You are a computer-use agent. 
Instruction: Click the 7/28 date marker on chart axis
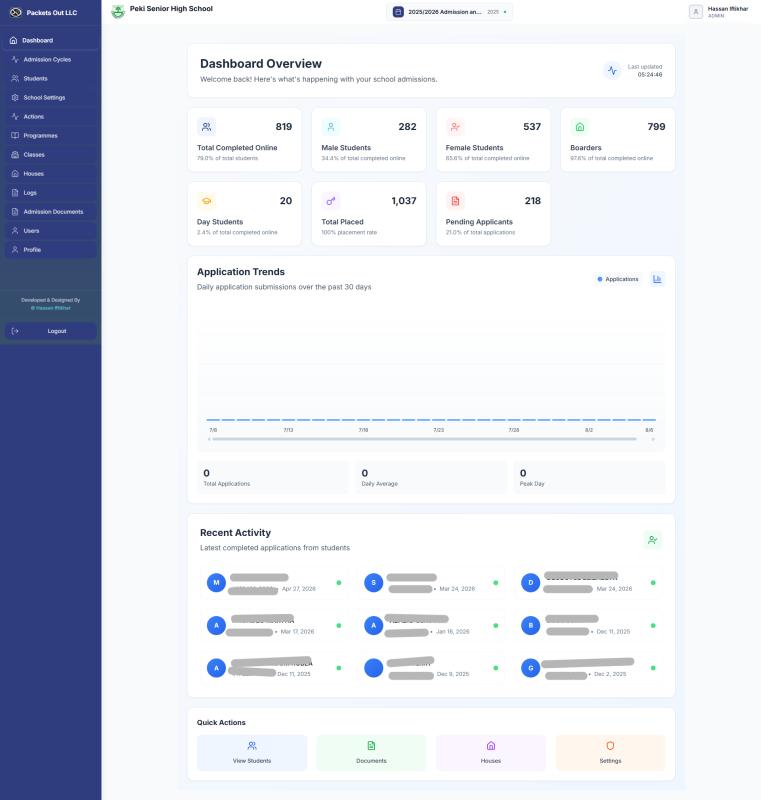click(x=514, y=430)
